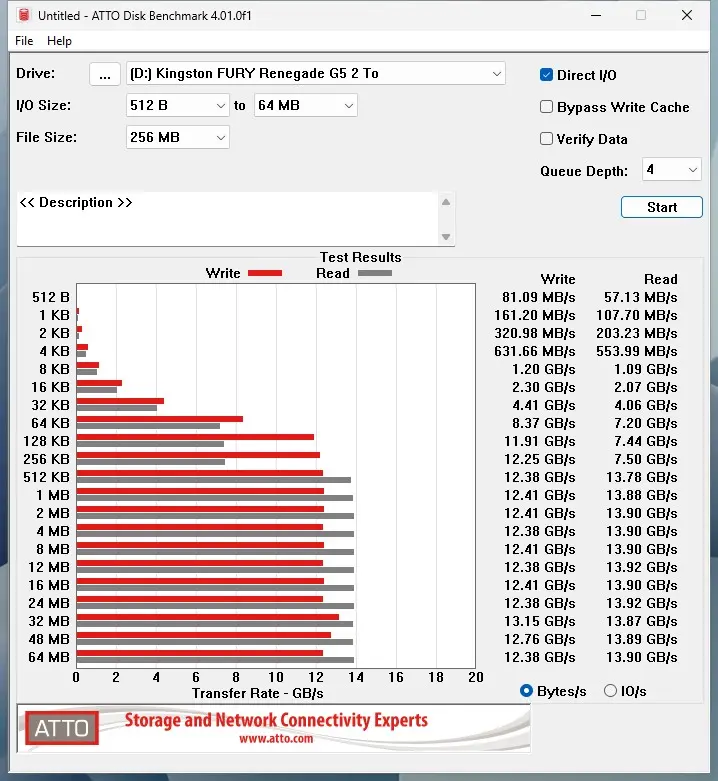Uncheck the Direct I/O checkbox
The height and width of the screenshot is (781, 718).
546,75
